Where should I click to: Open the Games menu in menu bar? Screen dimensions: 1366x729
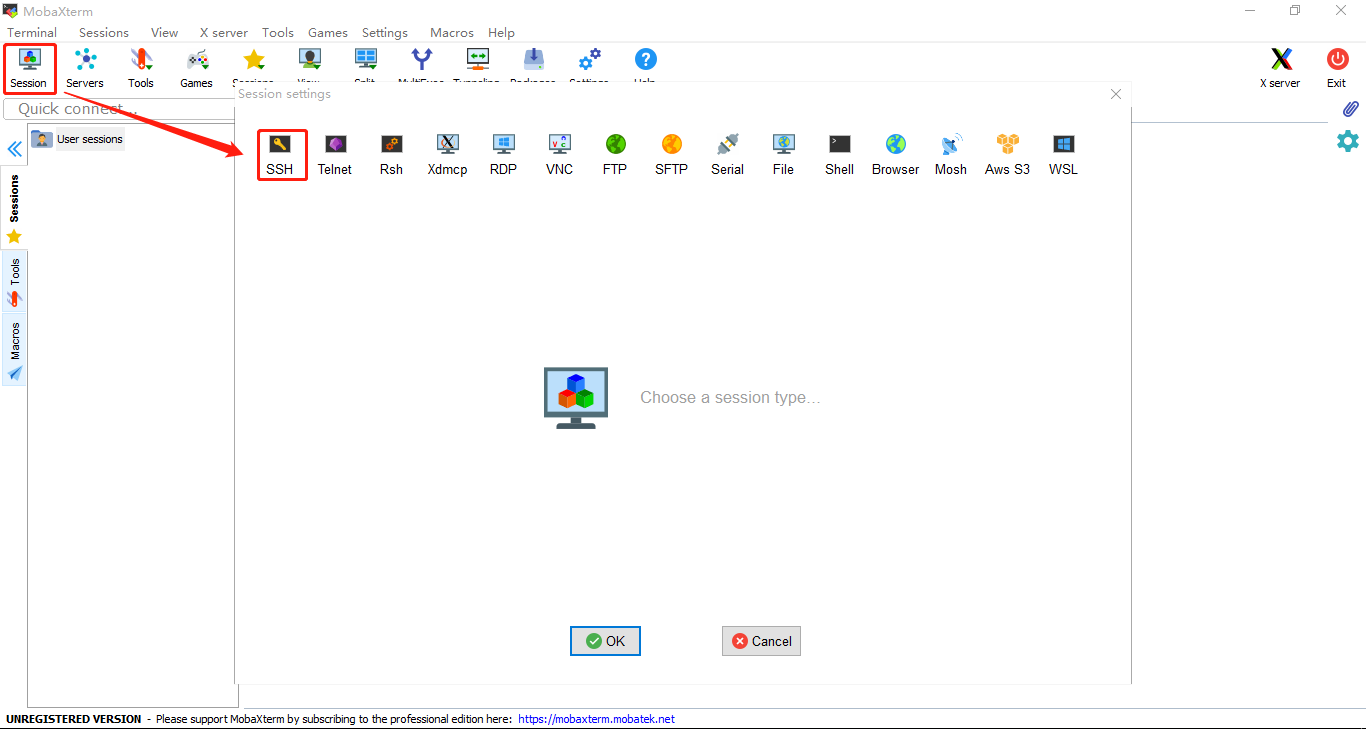[328, 32]
